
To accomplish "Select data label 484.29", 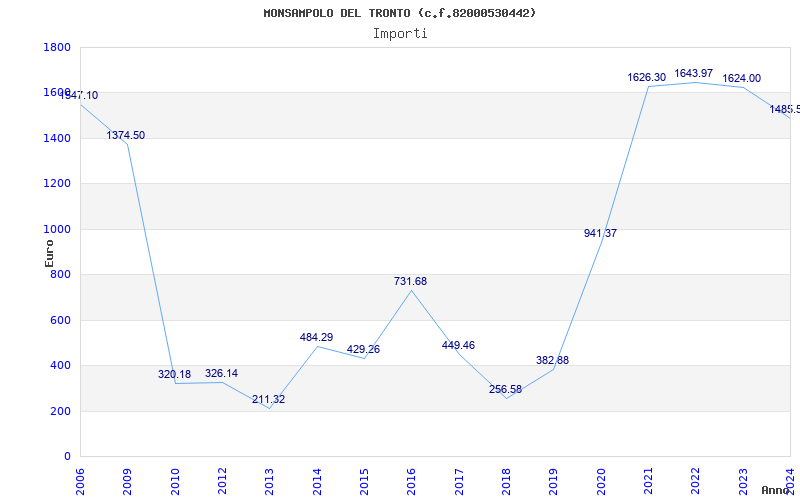I will click(x=316, y=337).
